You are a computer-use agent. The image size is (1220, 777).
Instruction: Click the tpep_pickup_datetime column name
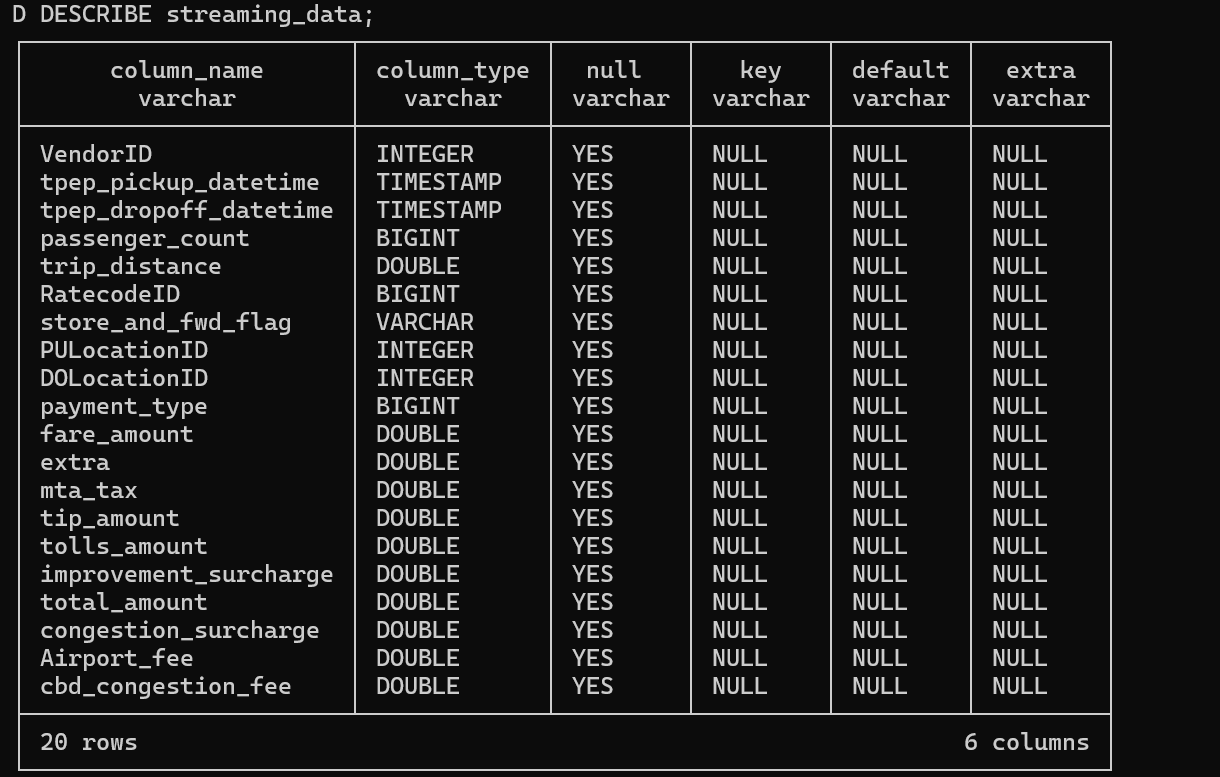179,182
